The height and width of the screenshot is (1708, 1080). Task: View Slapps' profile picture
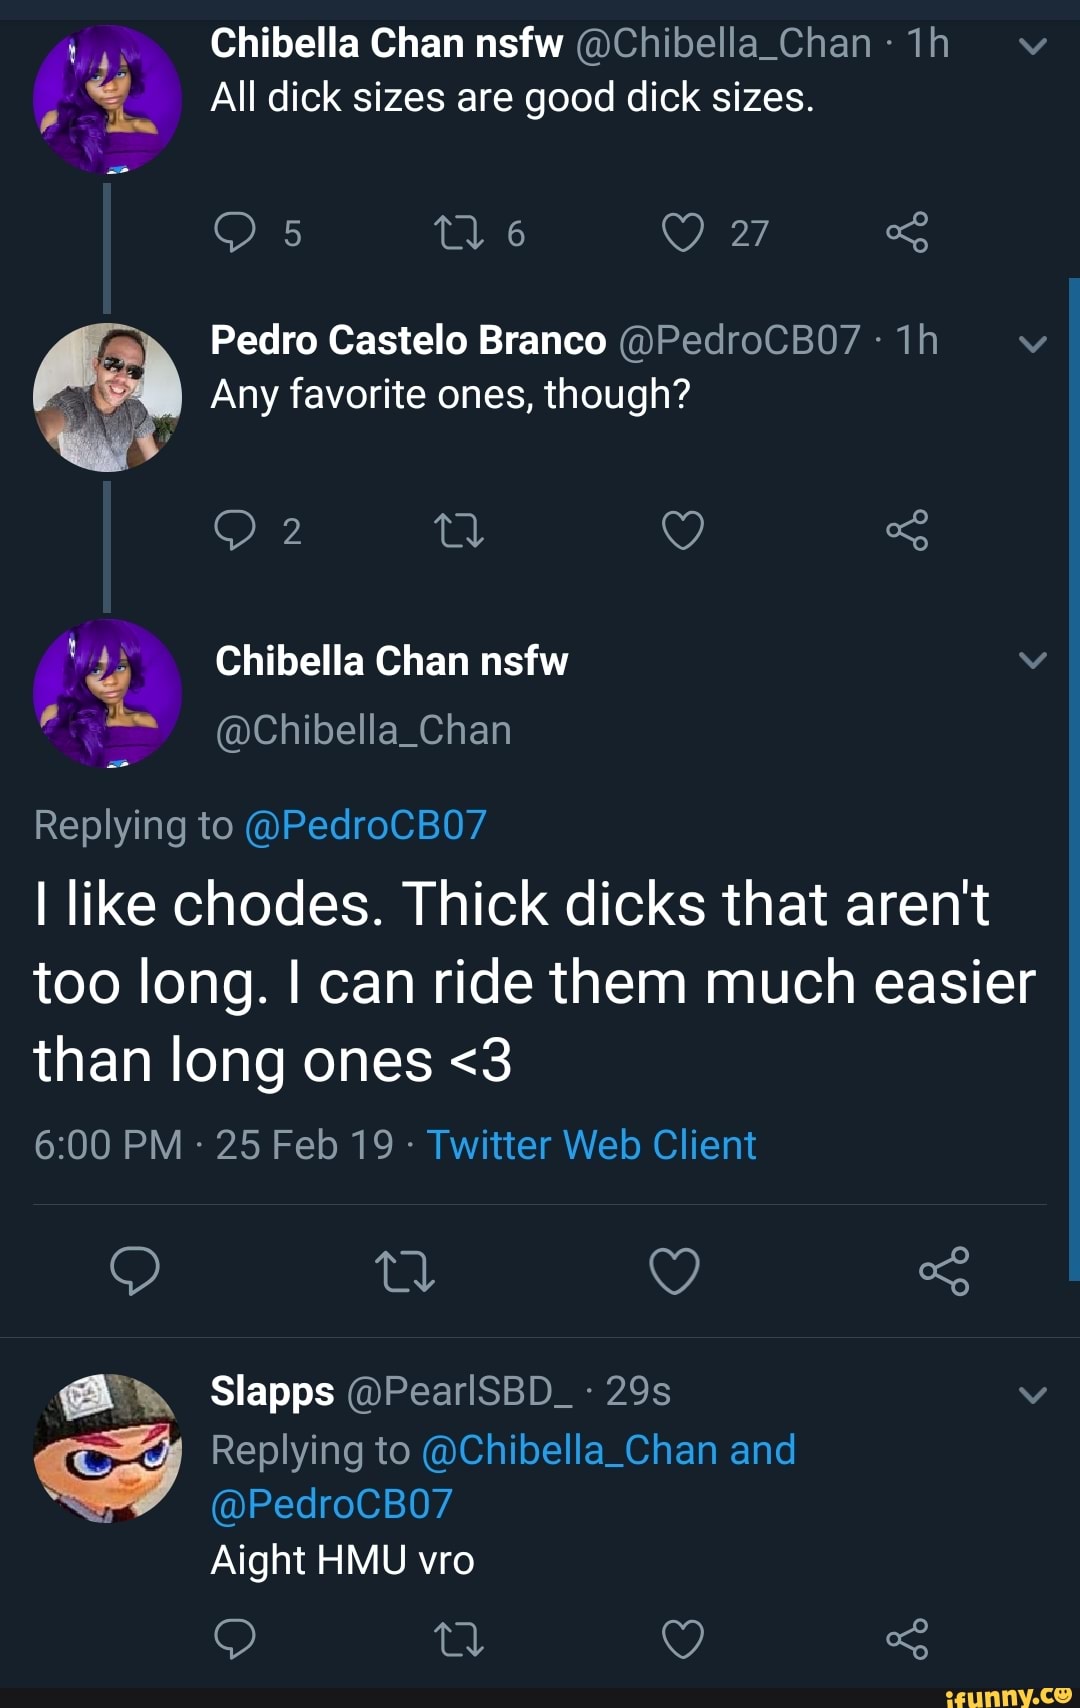tap(107, 1448)
